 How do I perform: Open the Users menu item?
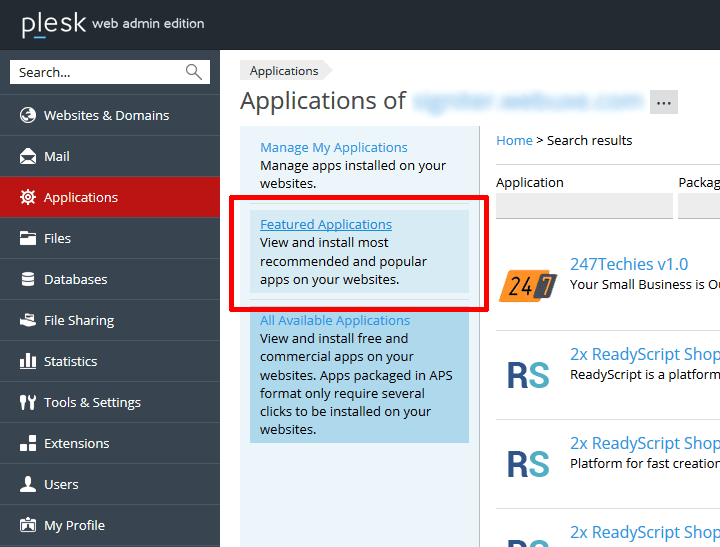61,484
